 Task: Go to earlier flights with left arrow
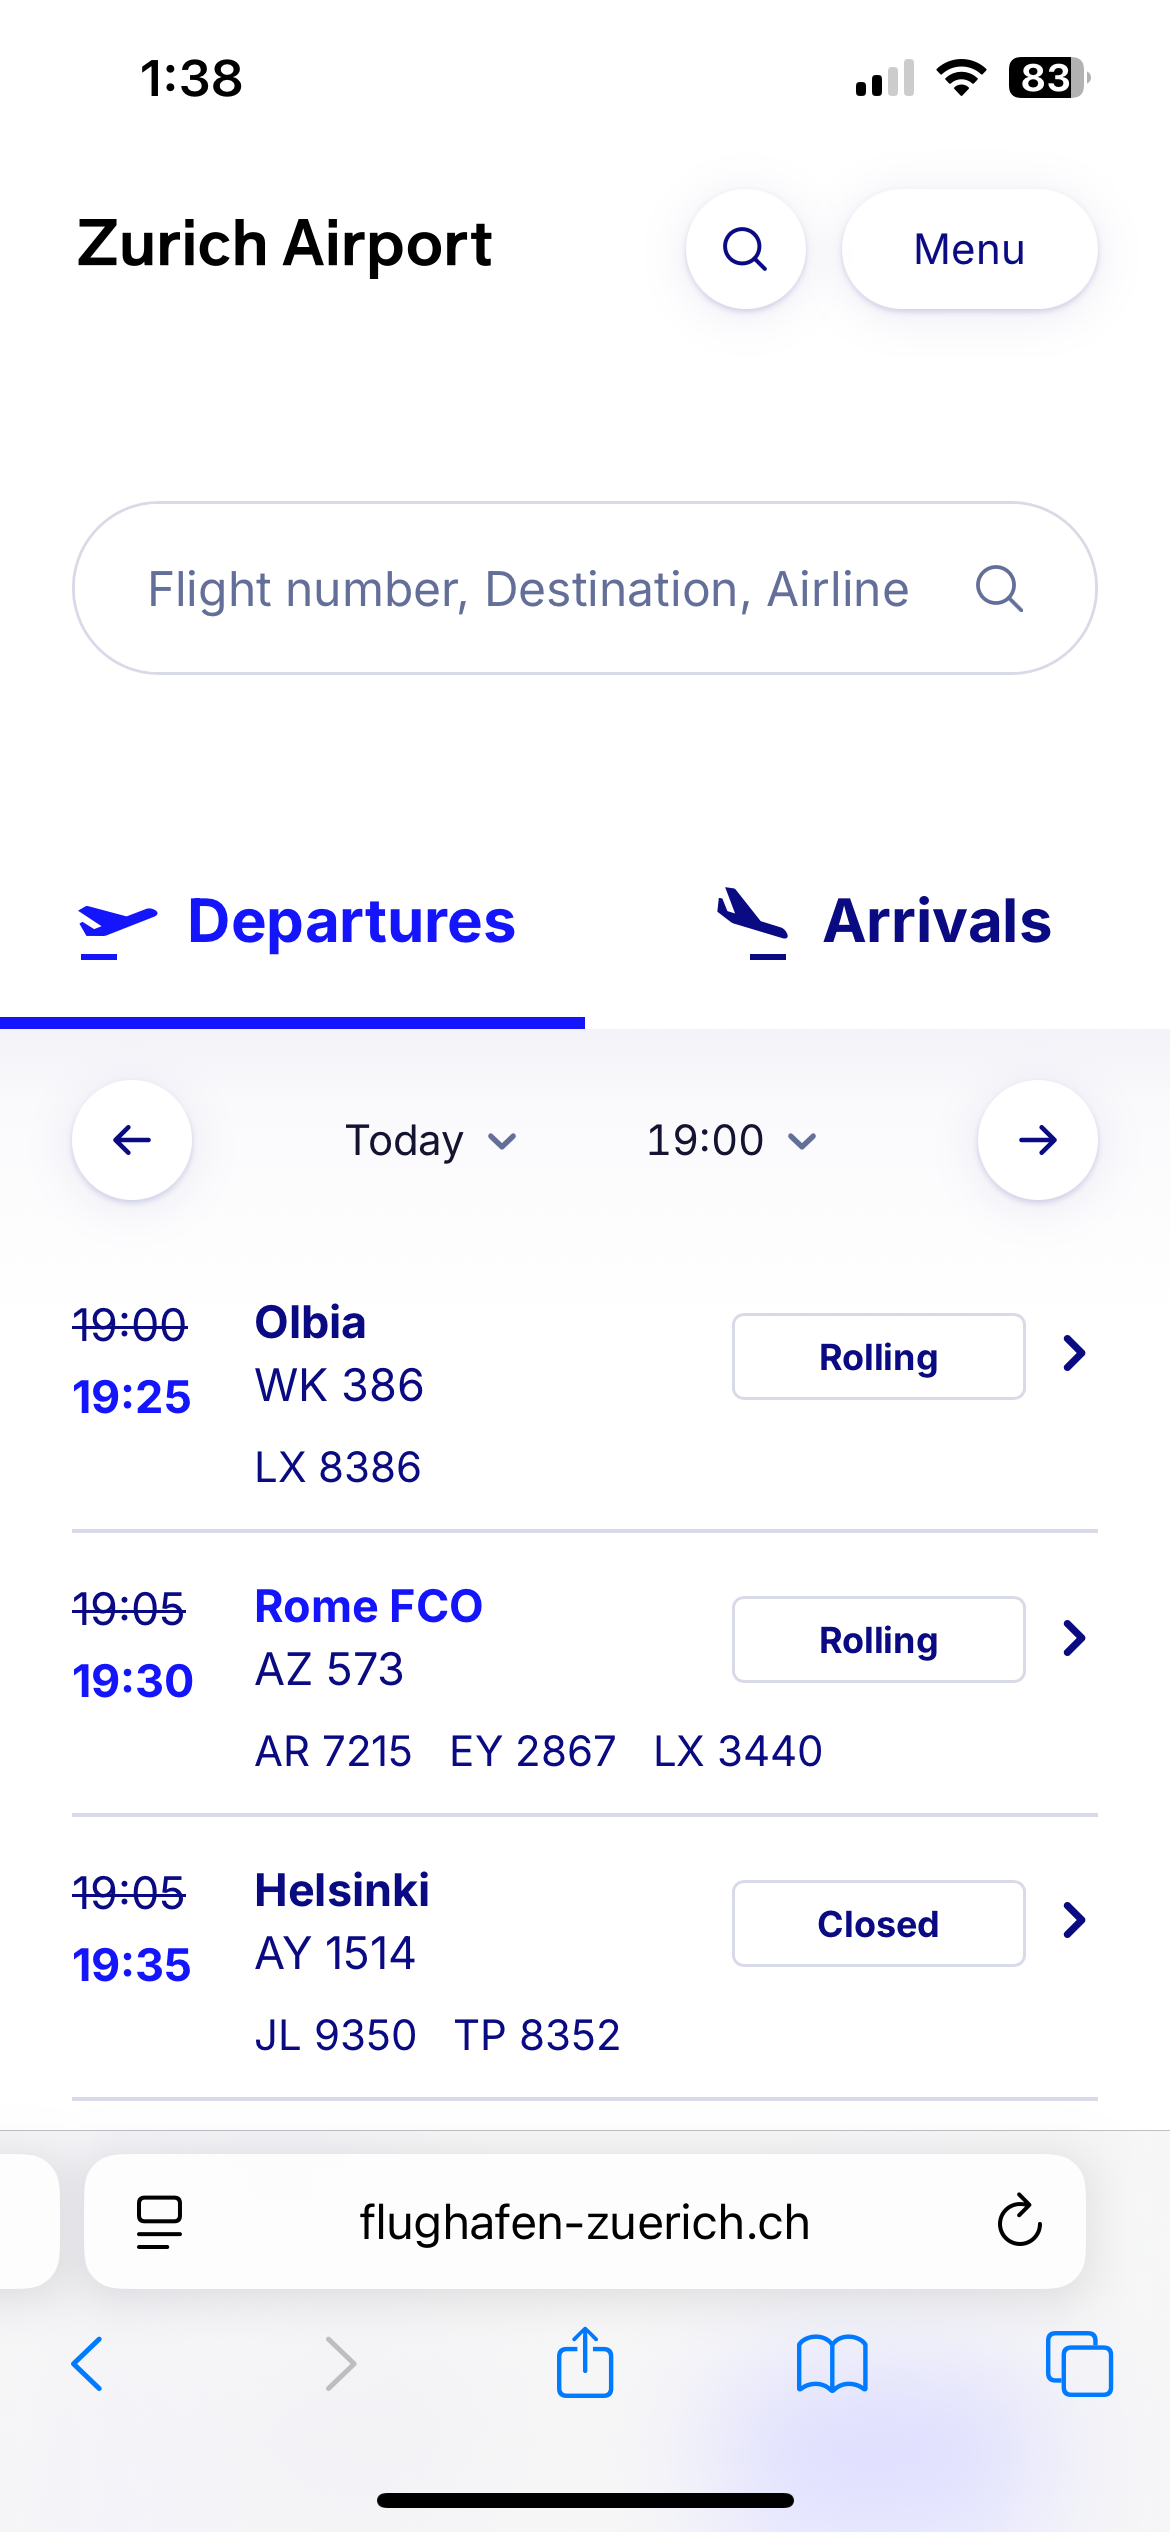[132, 1140]
